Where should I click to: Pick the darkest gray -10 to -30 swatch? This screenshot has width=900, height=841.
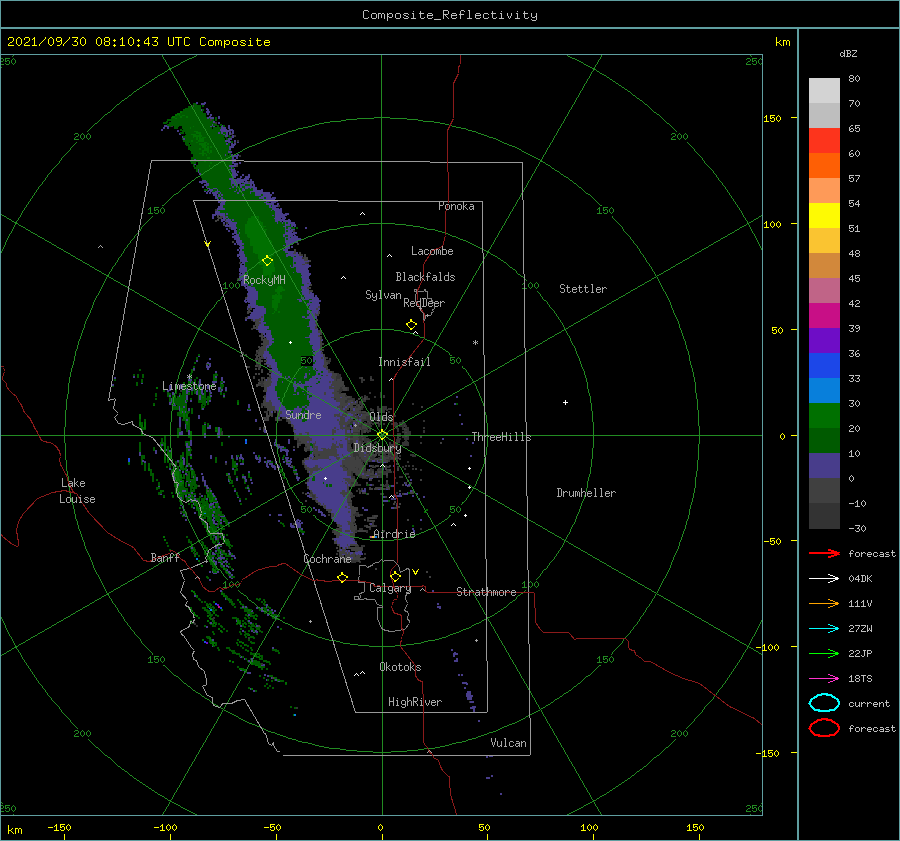[824, 516]
